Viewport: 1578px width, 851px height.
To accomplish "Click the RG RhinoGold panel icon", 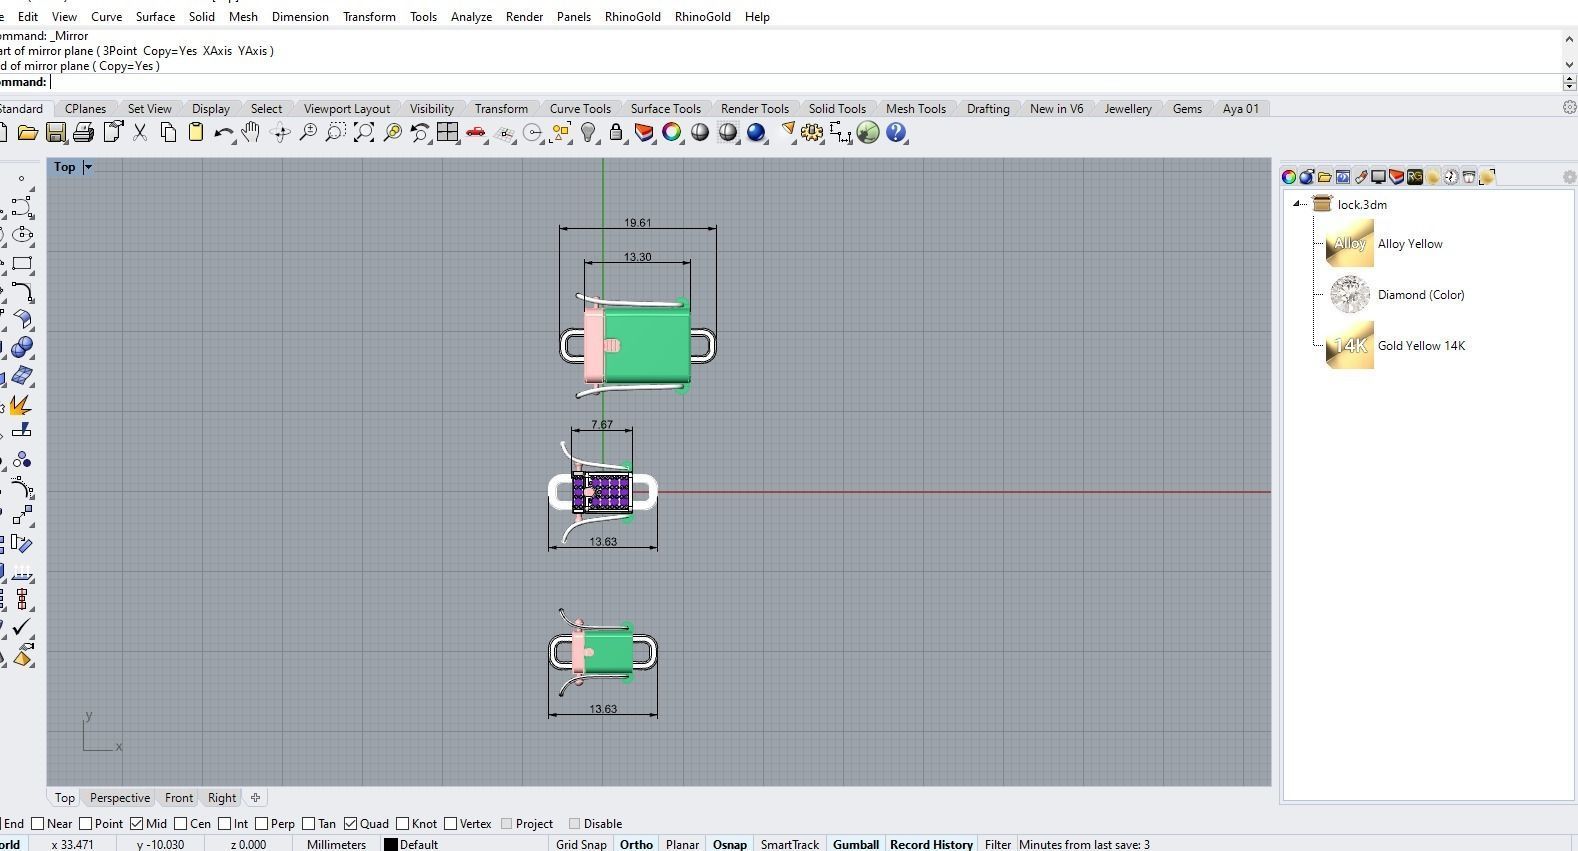I will 1414,177.
